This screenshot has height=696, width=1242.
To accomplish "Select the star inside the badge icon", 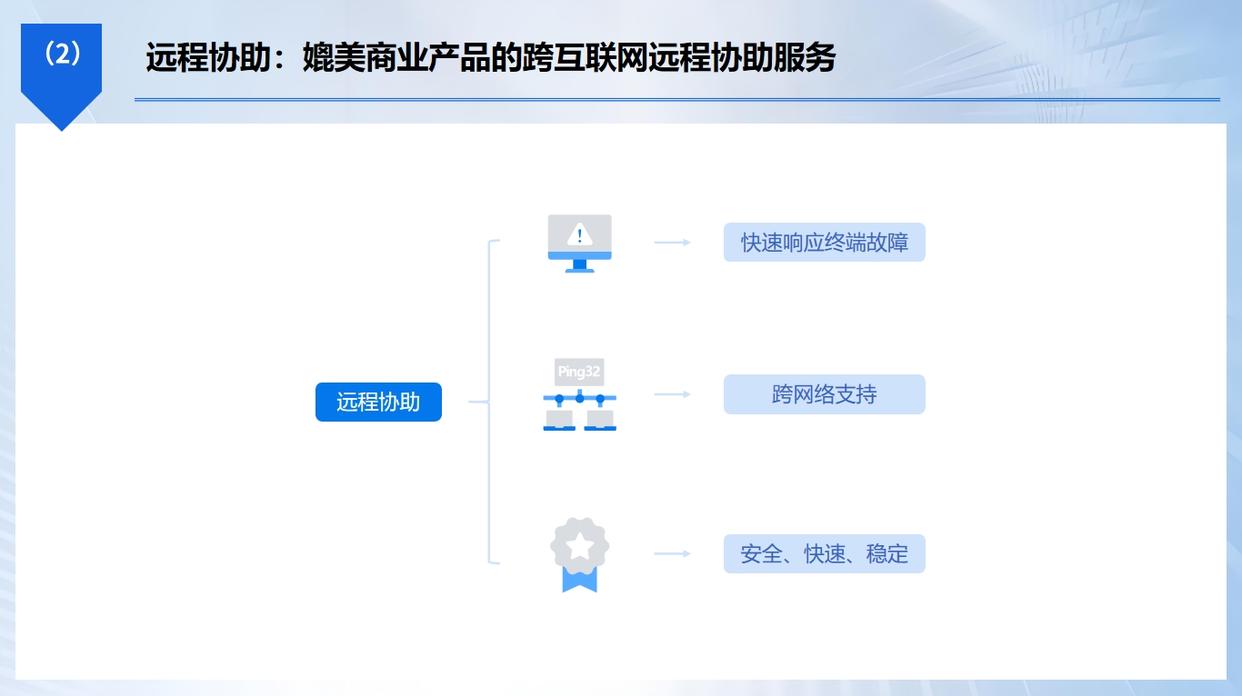I will point(580,543).
